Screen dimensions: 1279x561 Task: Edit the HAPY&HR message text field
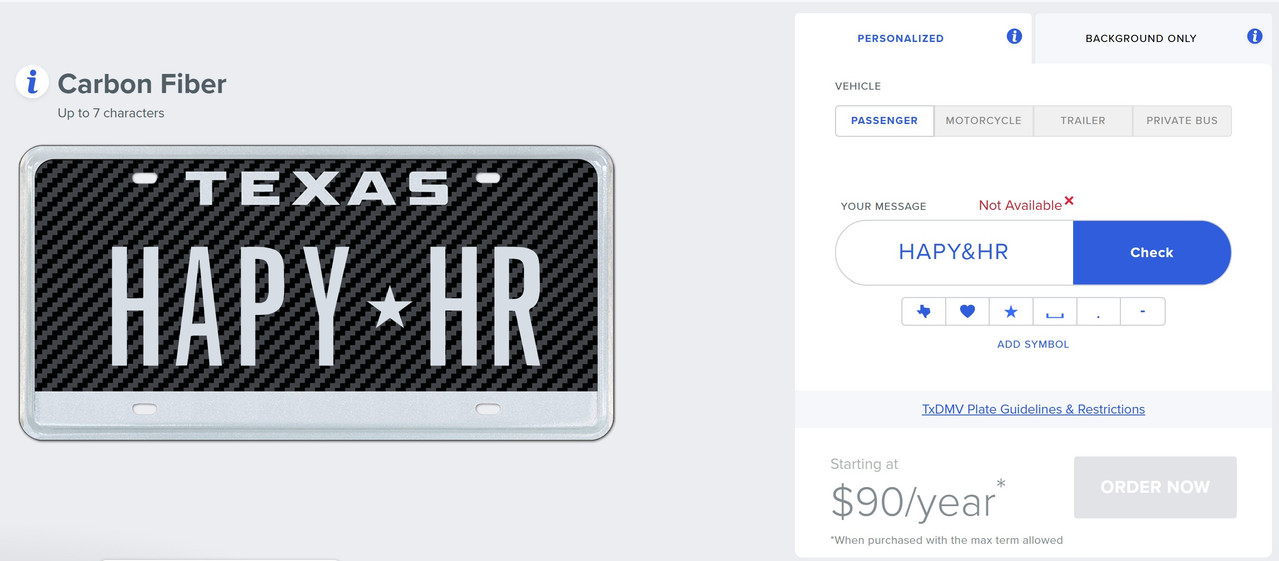click(x=954, y=252)
